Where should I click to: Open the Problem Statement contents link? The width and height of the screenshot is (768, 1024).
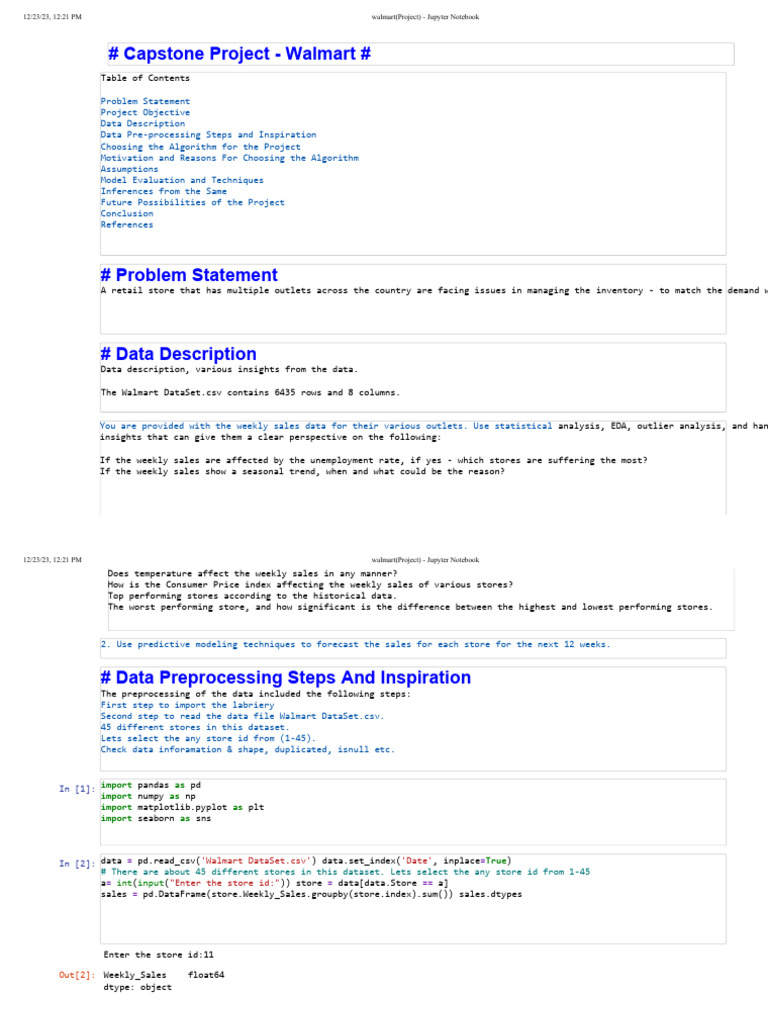pos(145,101)
